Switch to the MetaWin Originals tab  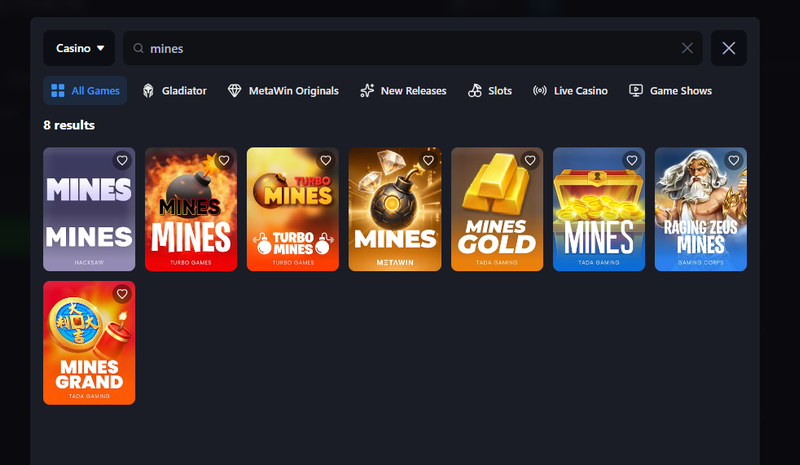point(283,90)
